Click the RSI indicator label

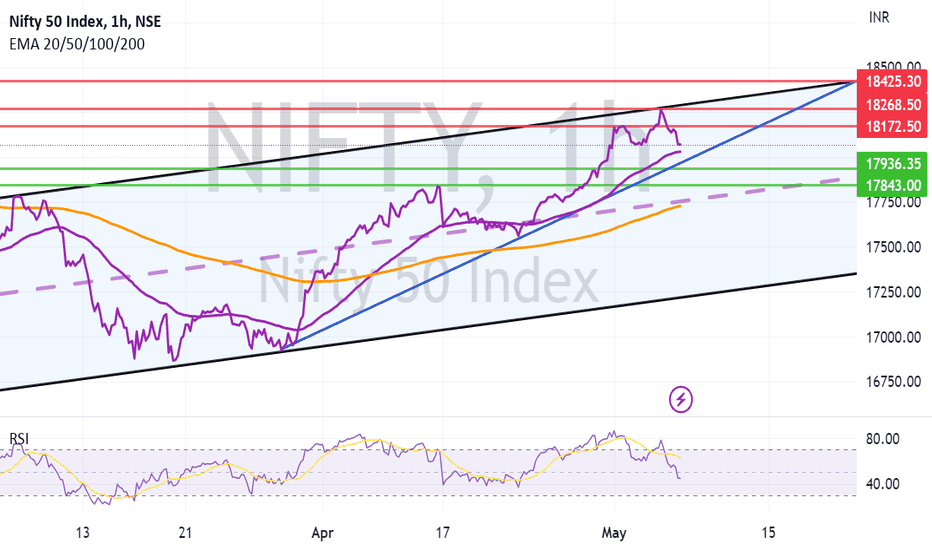click(19, 439)
